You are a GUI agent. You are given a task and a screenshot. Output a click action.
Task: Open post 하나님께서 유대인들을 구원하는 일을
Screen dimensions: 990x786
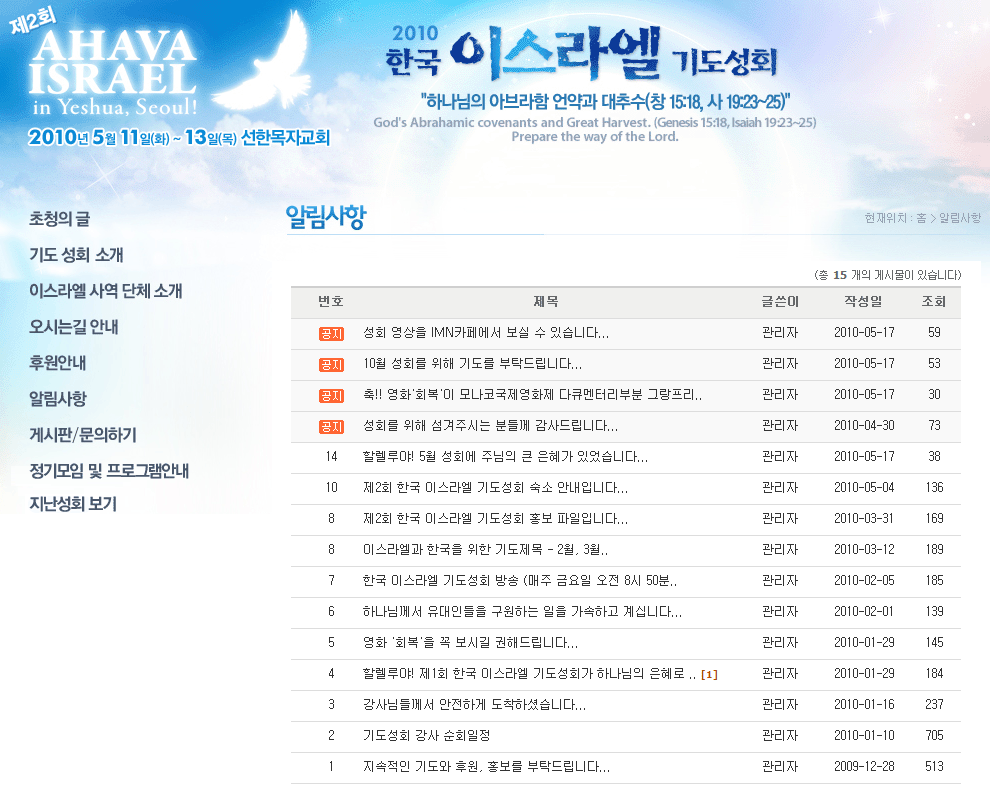click(x=522, y=611)
